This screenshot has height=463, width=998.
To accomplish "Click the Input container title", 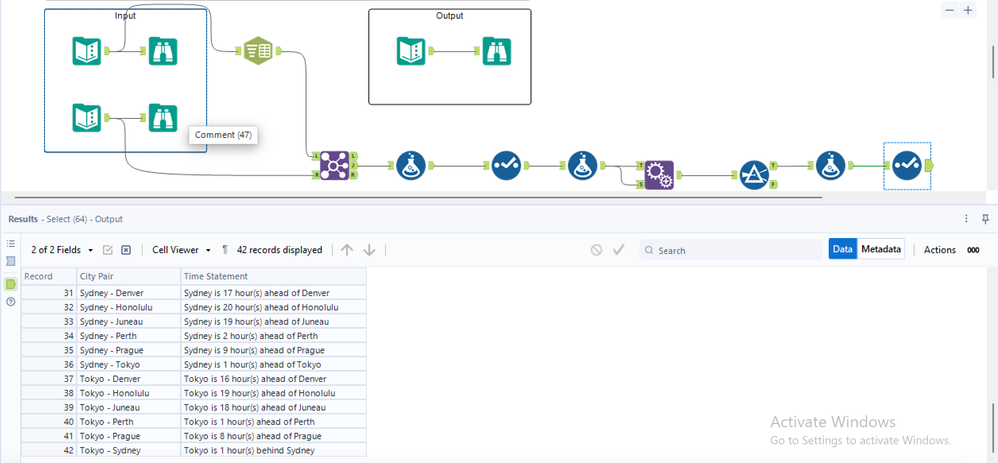I will 125,15.
